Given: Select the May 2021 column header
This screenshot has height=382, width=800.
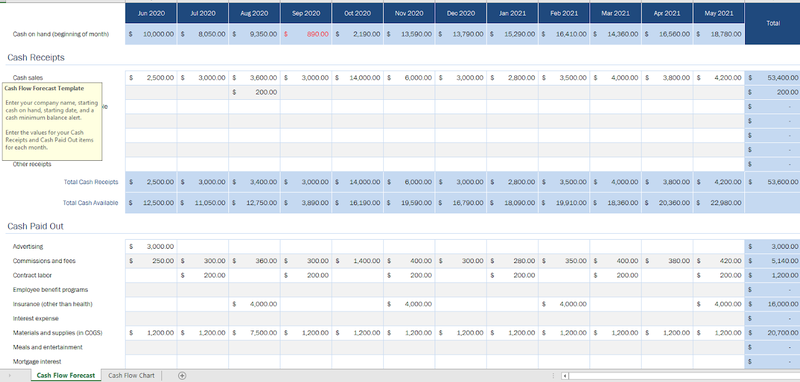Looking at the screenshot, I should click(x=718, y=14).
